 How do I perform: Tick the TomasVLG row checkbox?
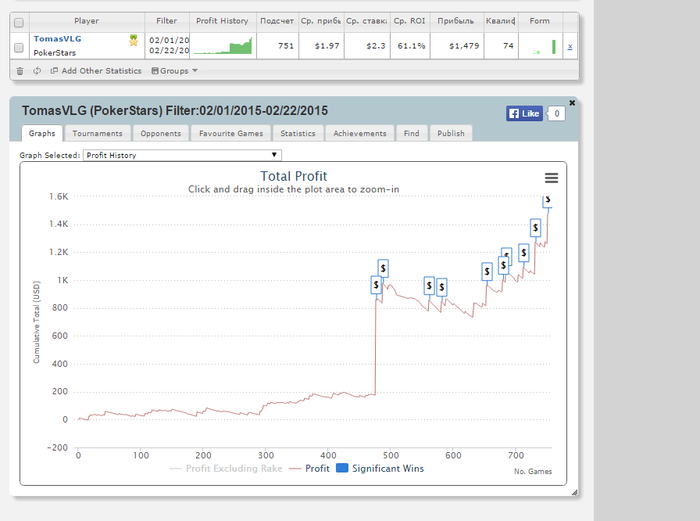pyautogui.click(x=19, y=47)
